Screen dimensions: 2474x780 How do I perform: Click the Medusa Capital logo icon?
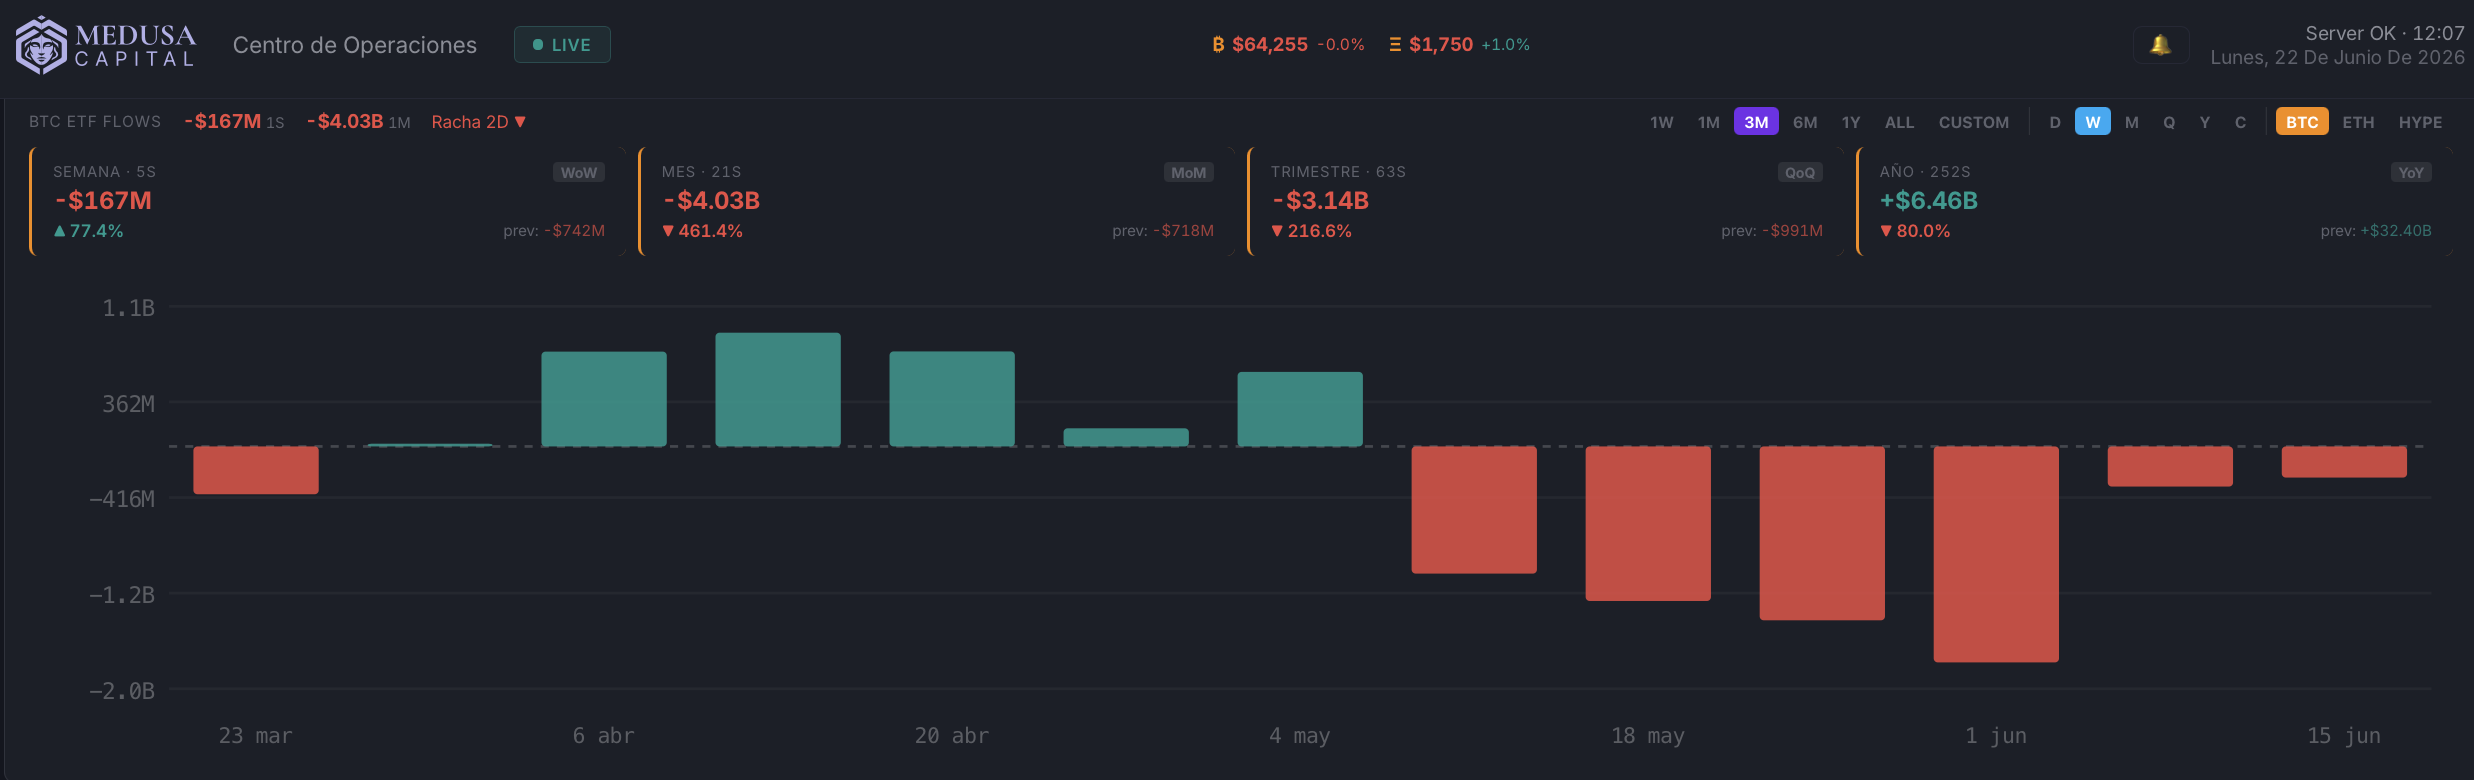(x=41, y=45)
